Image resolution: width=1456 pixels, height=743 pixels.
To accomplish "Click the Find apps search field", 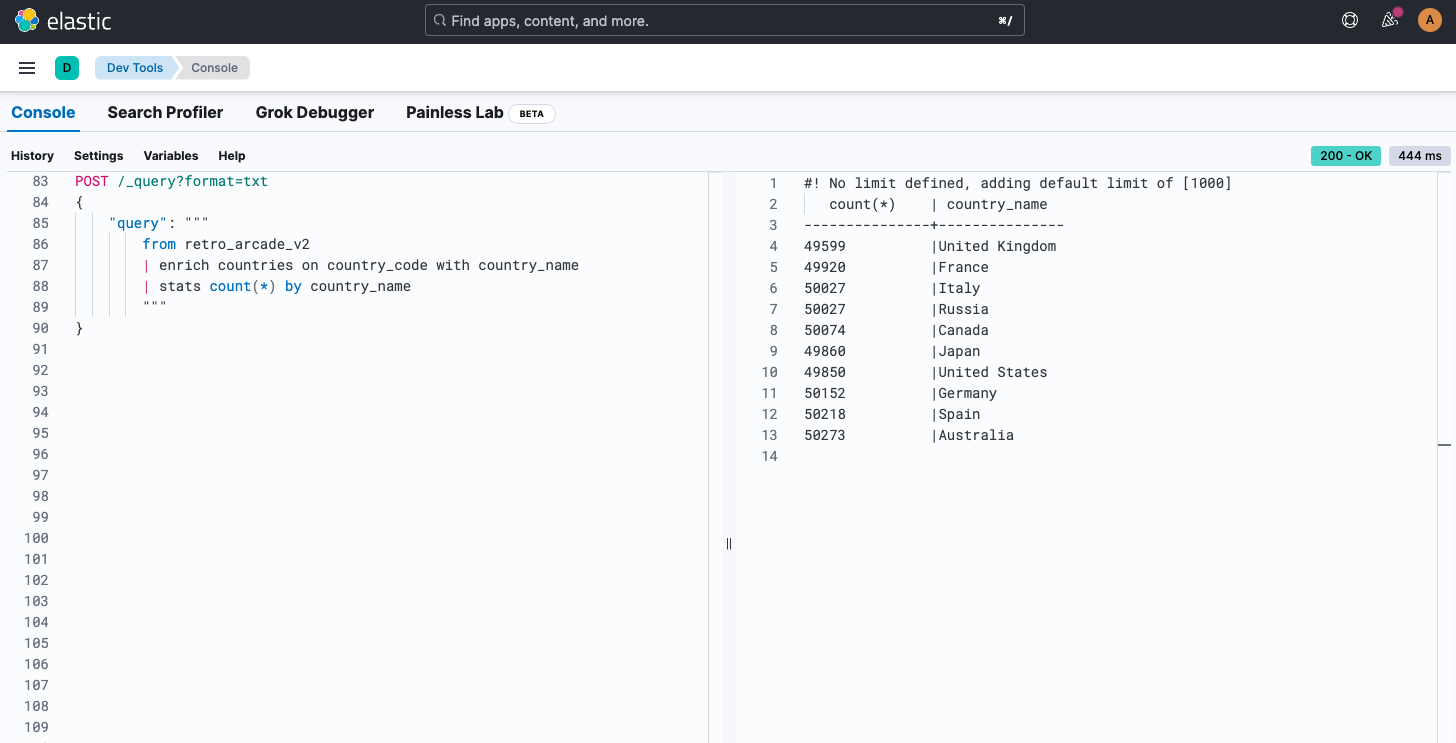I will tap(725, 20).
